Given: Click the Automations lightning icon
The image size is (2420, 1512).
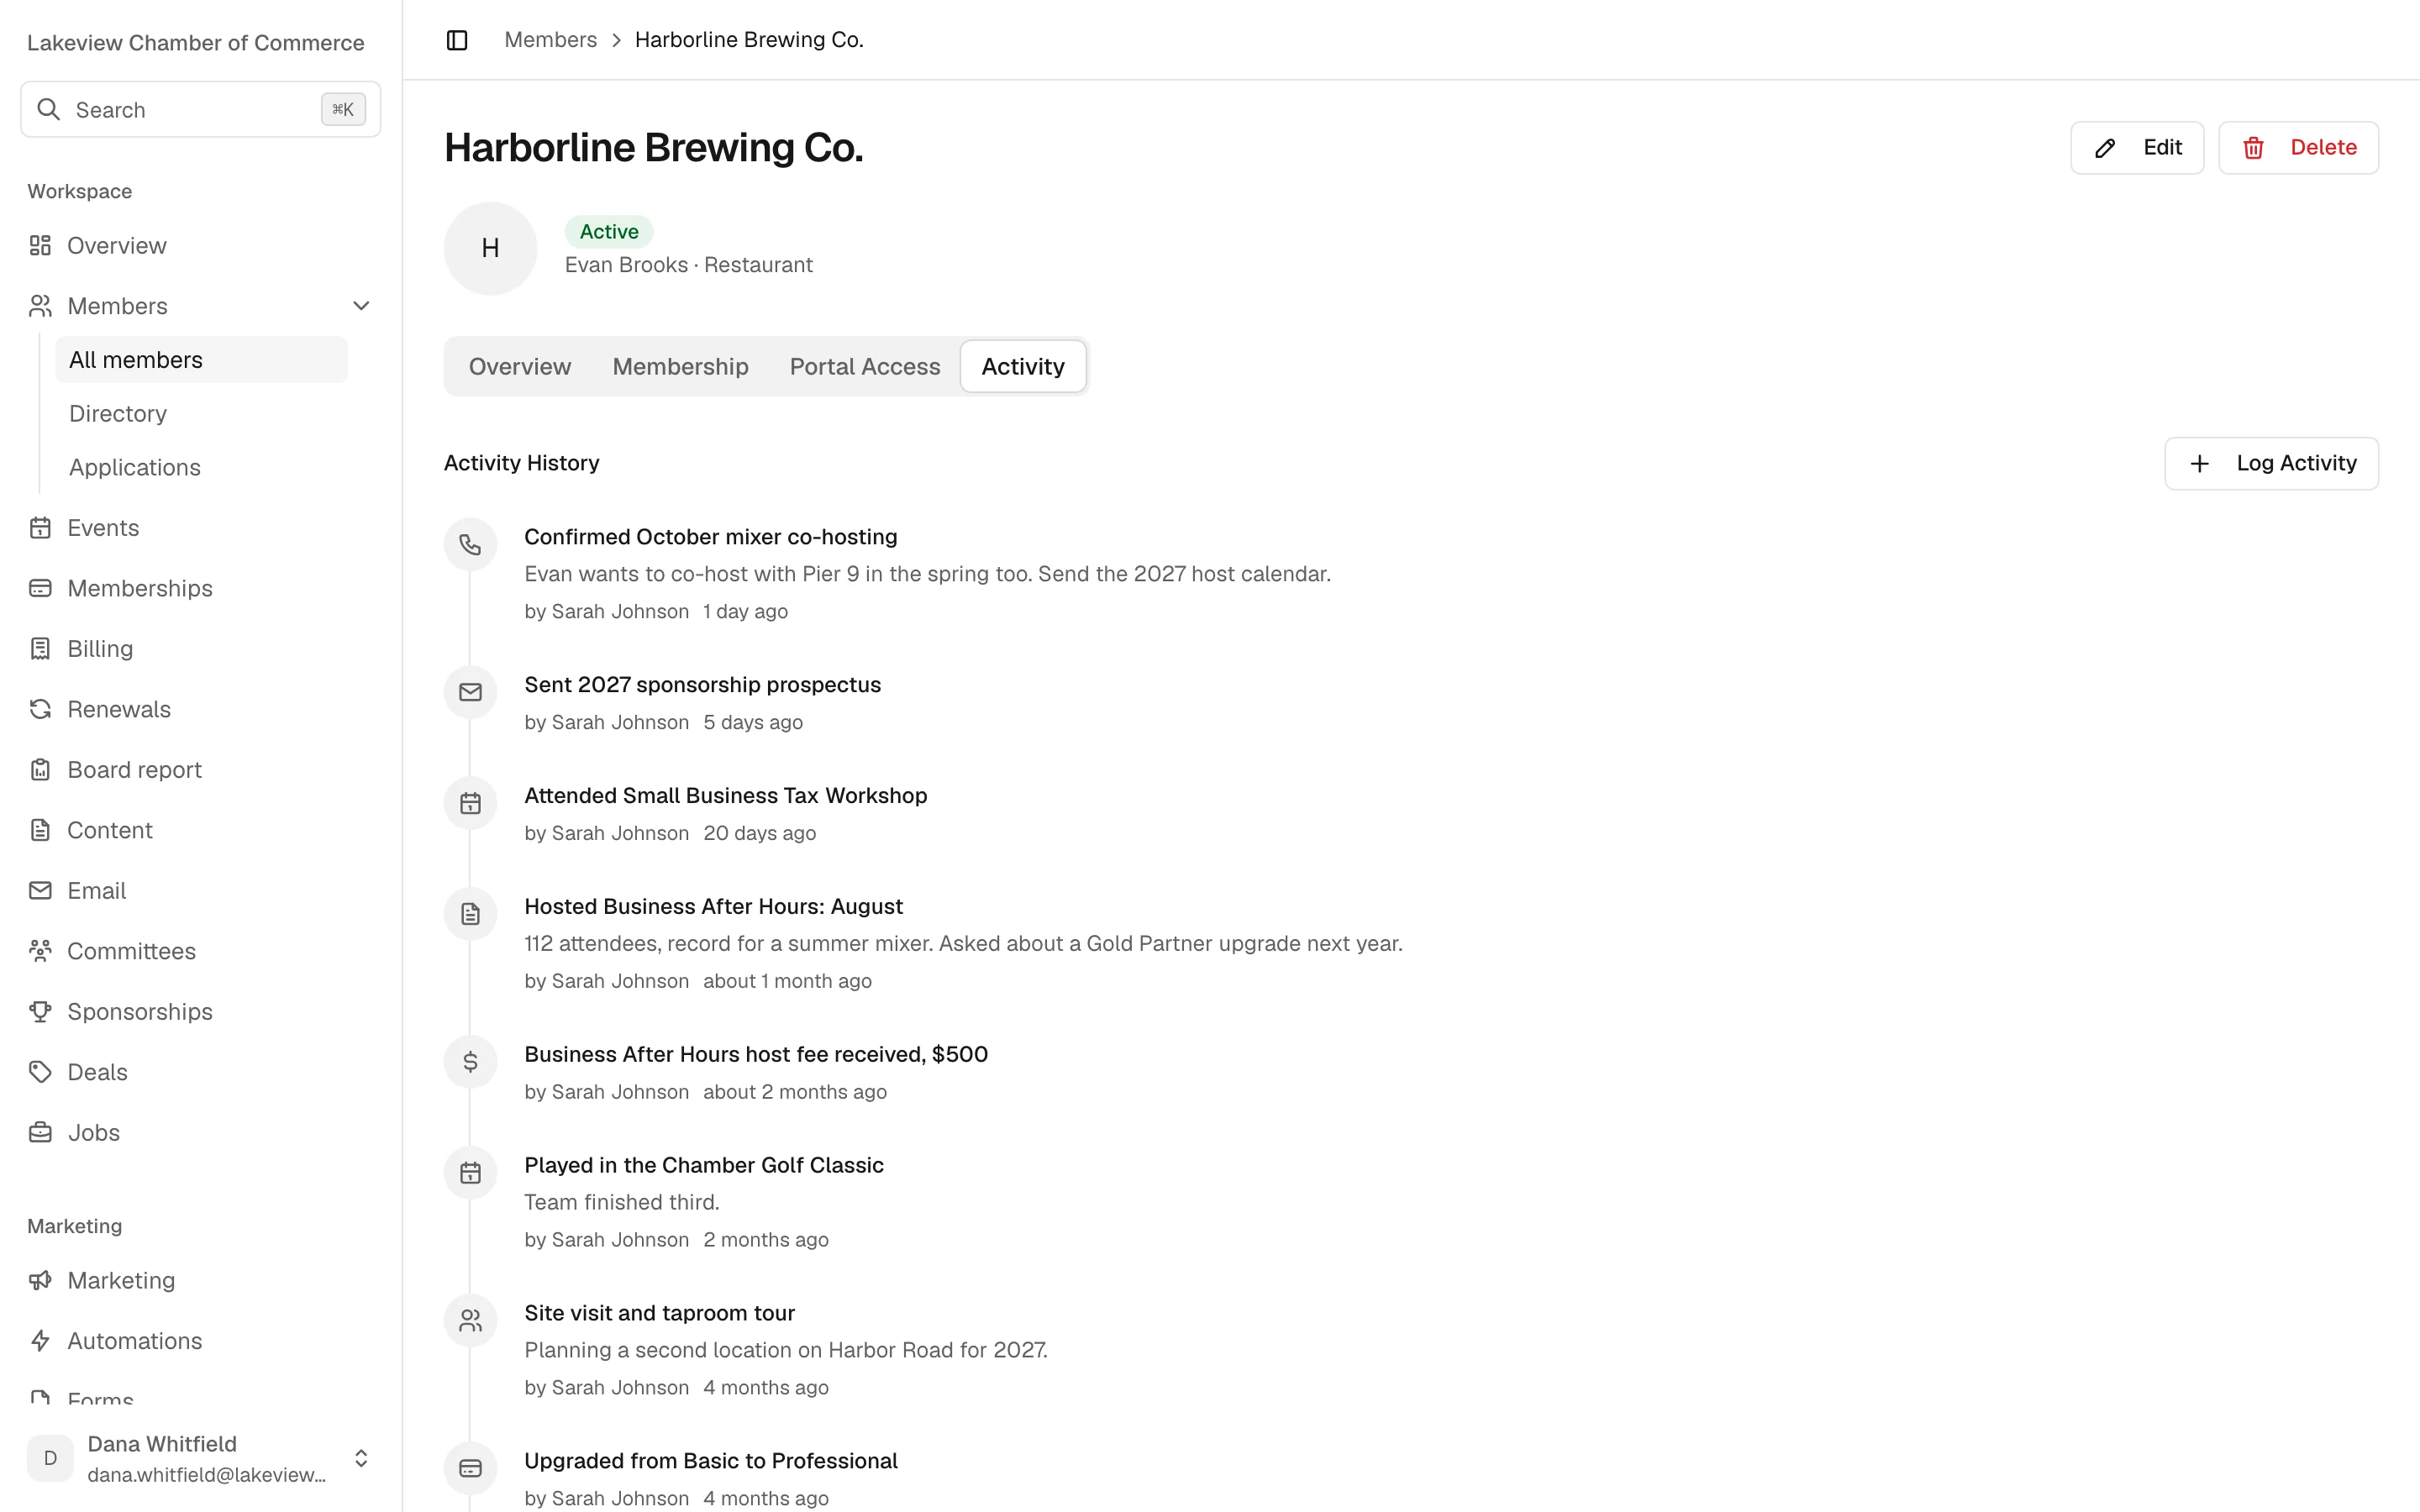Looking at the screenshot, I should pos(40,1341).
